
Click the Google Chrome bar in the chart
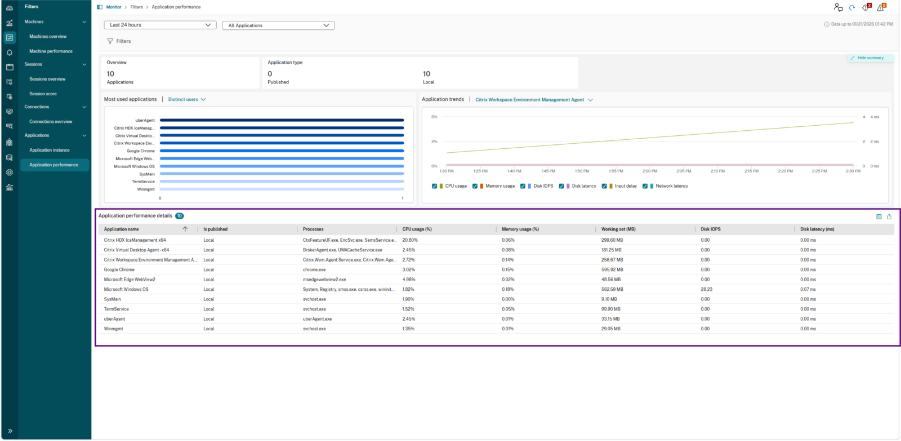[x=282, y=151]
